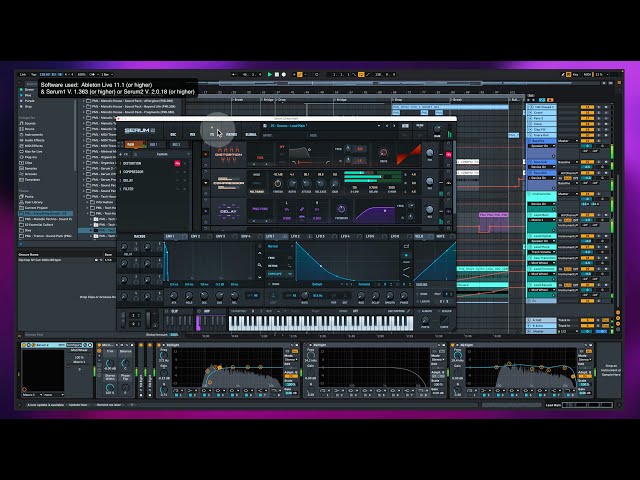The width and height of the screenshot is (640, 480).
Task: Click a key on Serum's piano keyboard
Action: [321, 323]
